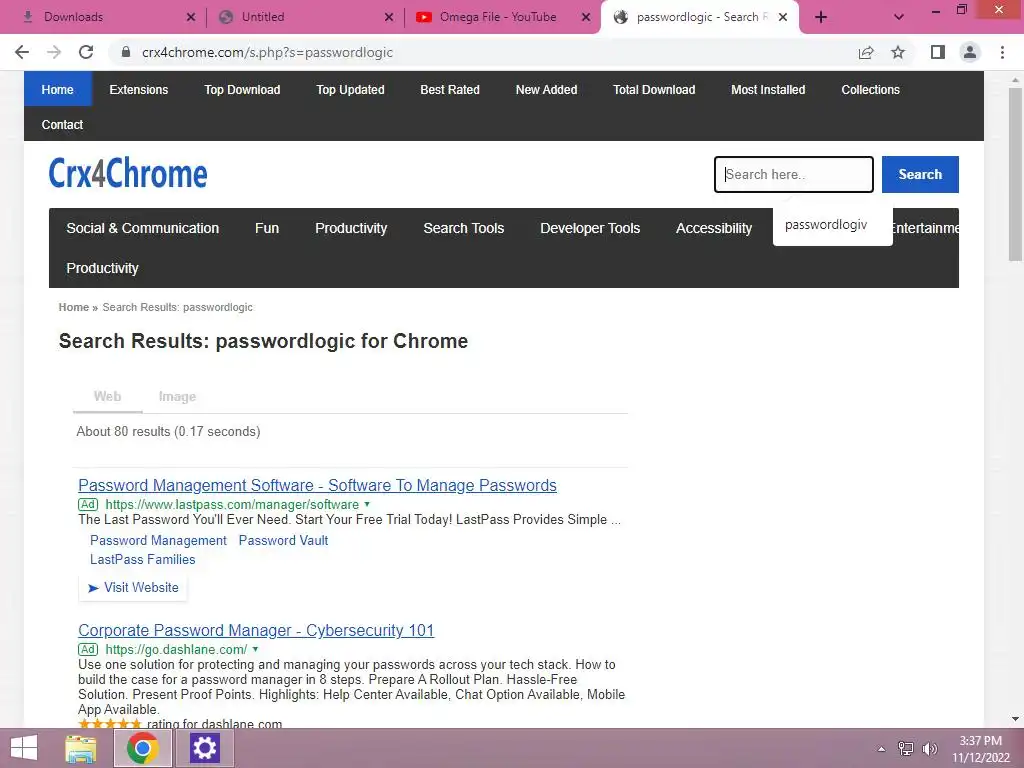Open the LastPass Families sitelink
This screenshot has height=768, width=1024.
[142, 560]
